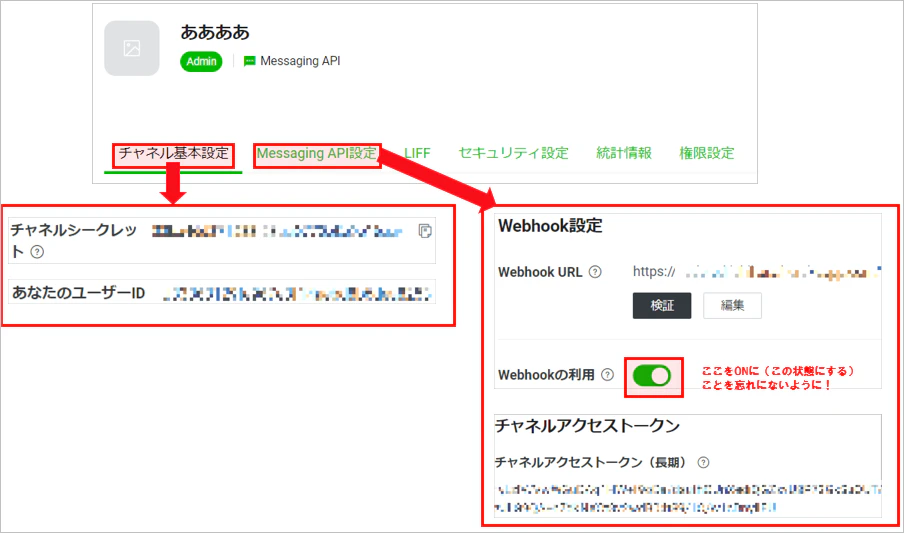Click help icon beside Webhookの利用
This screenshot has height=533, width=904.
tap(607, 375)
